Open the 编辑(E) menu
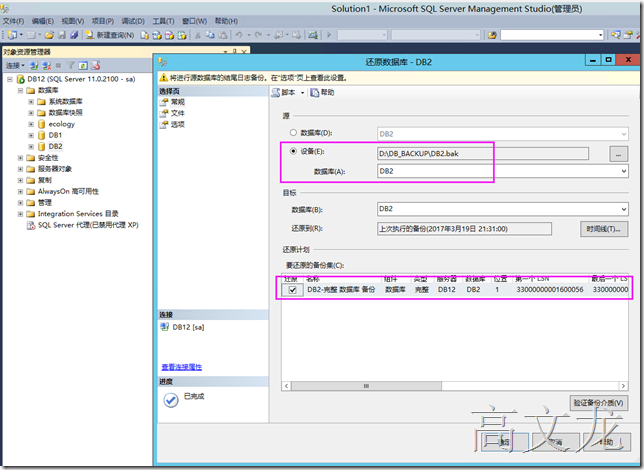The height and width of the screenshot is (470, 644). [x=43, y=21]
